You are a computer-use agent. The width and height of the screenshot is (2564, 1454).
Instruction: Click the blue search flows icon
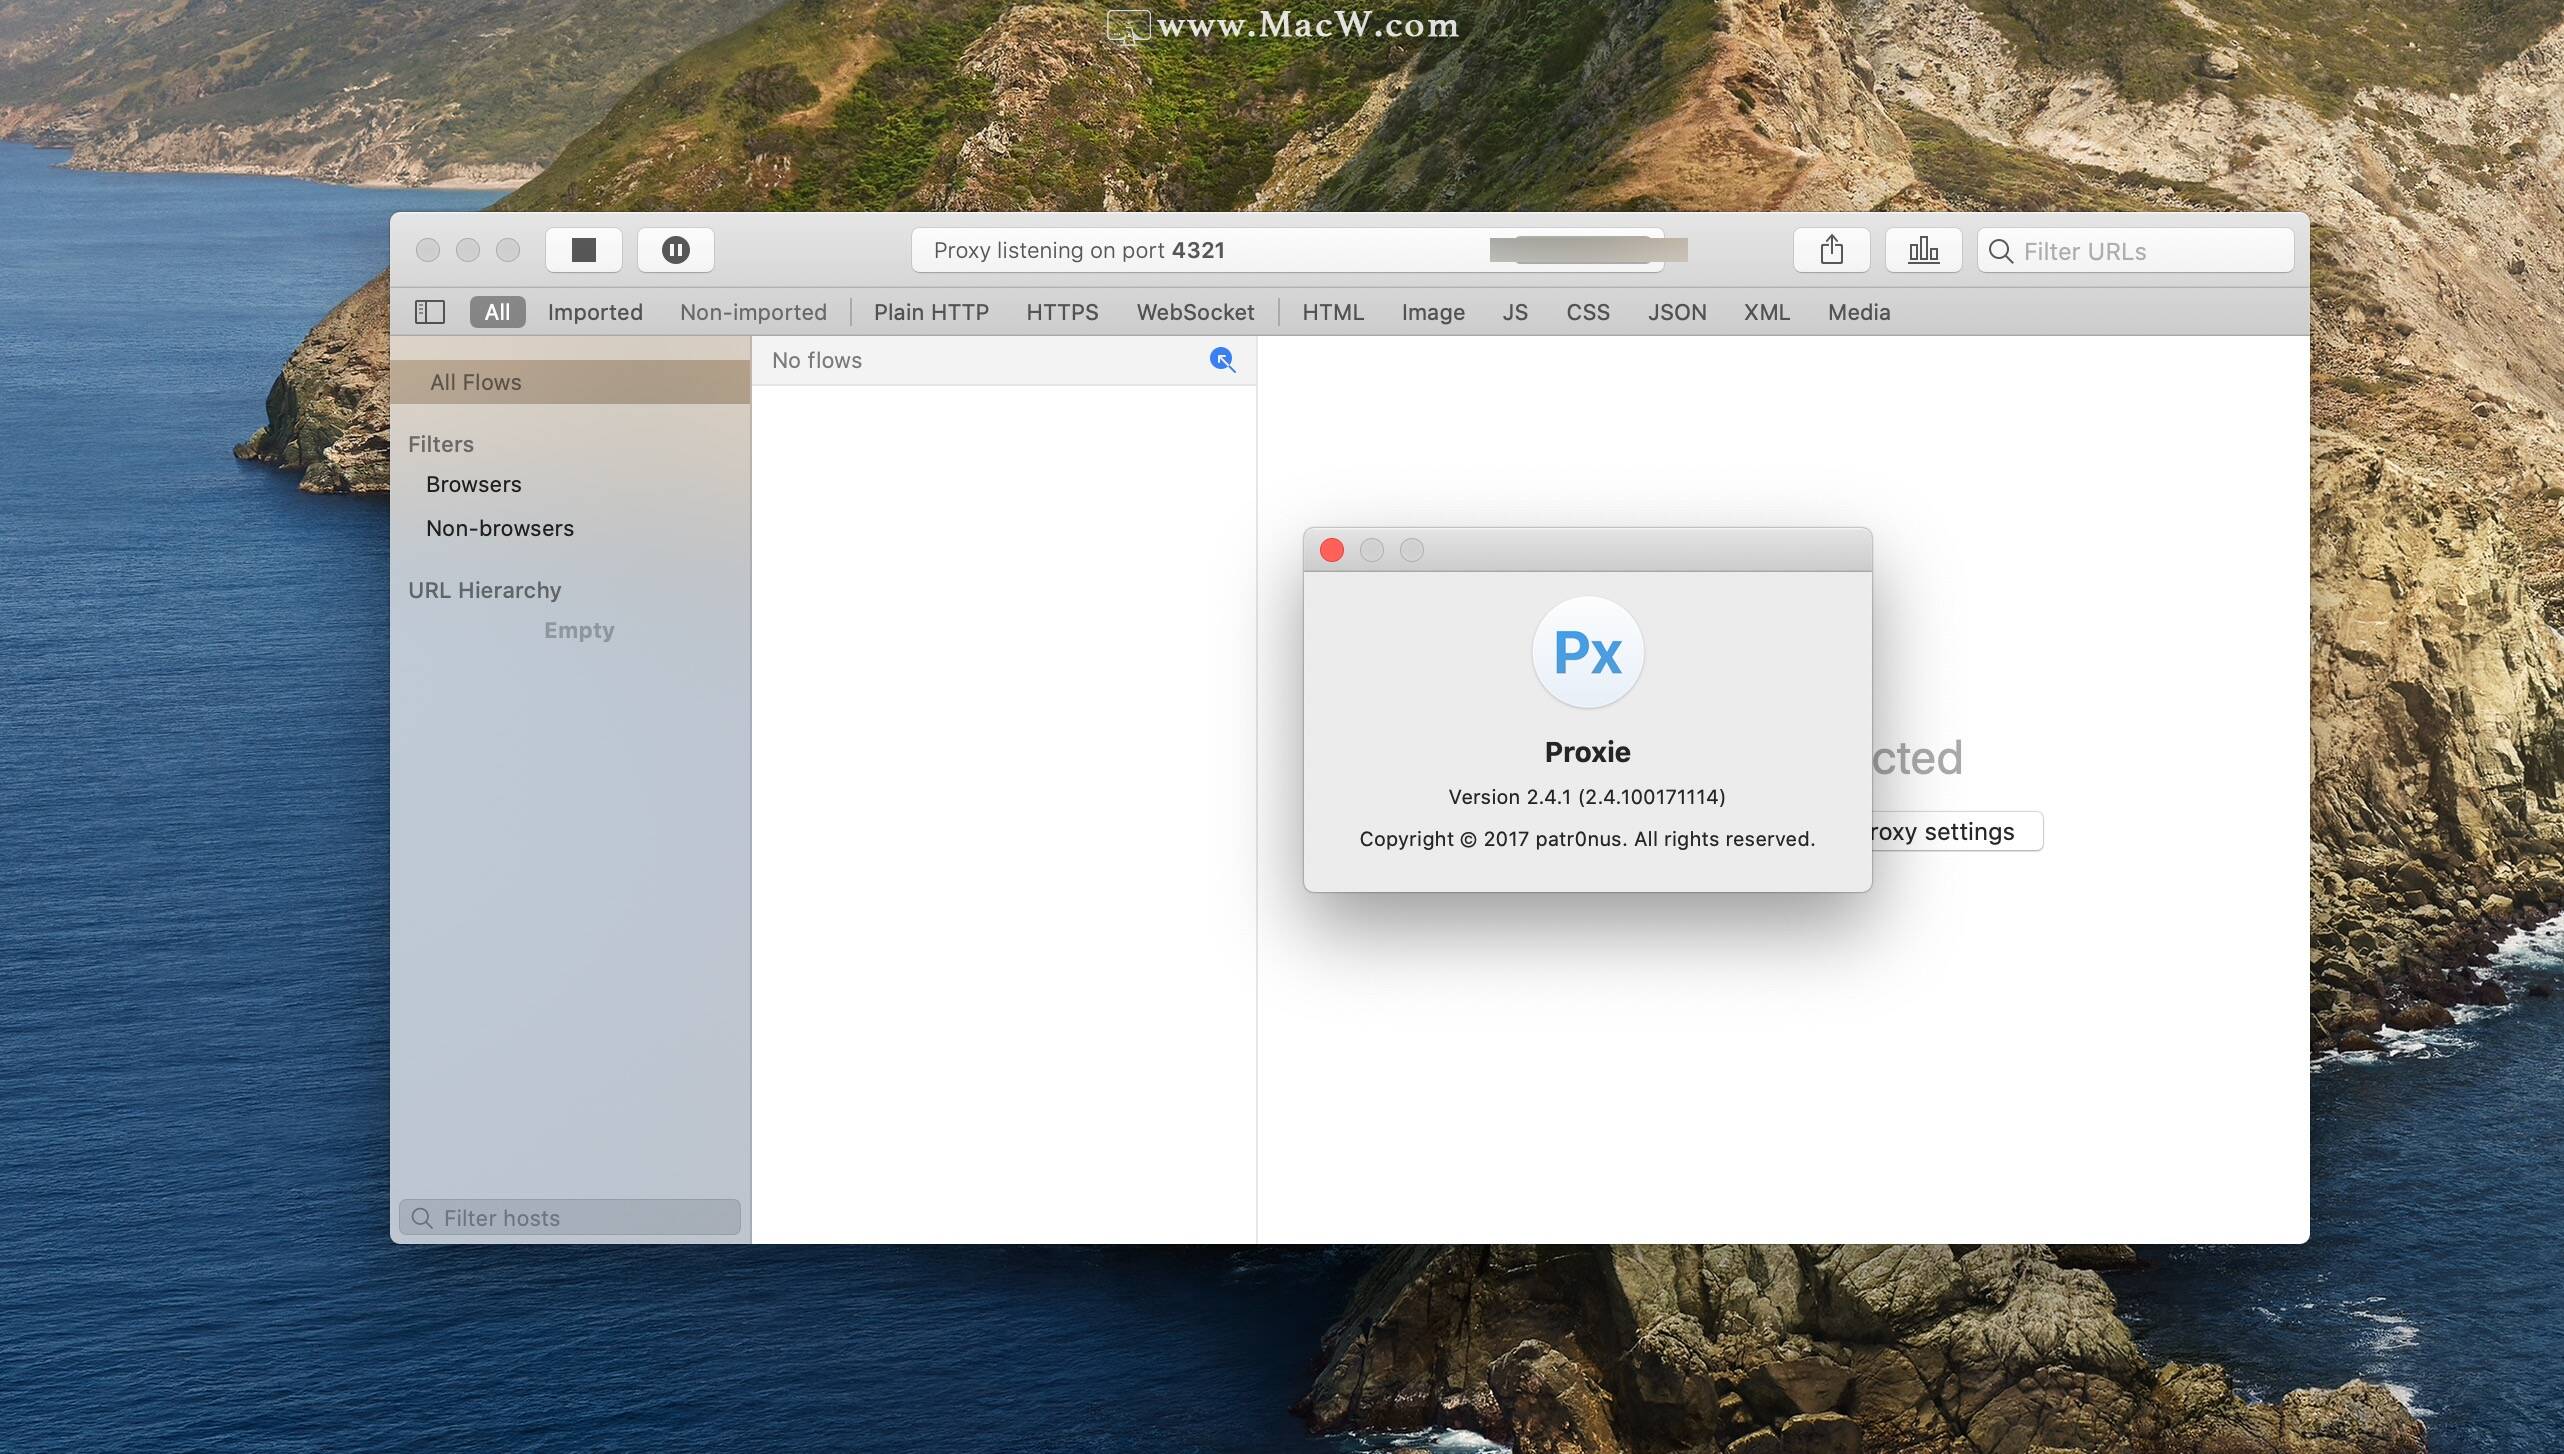coord(1222,360)
